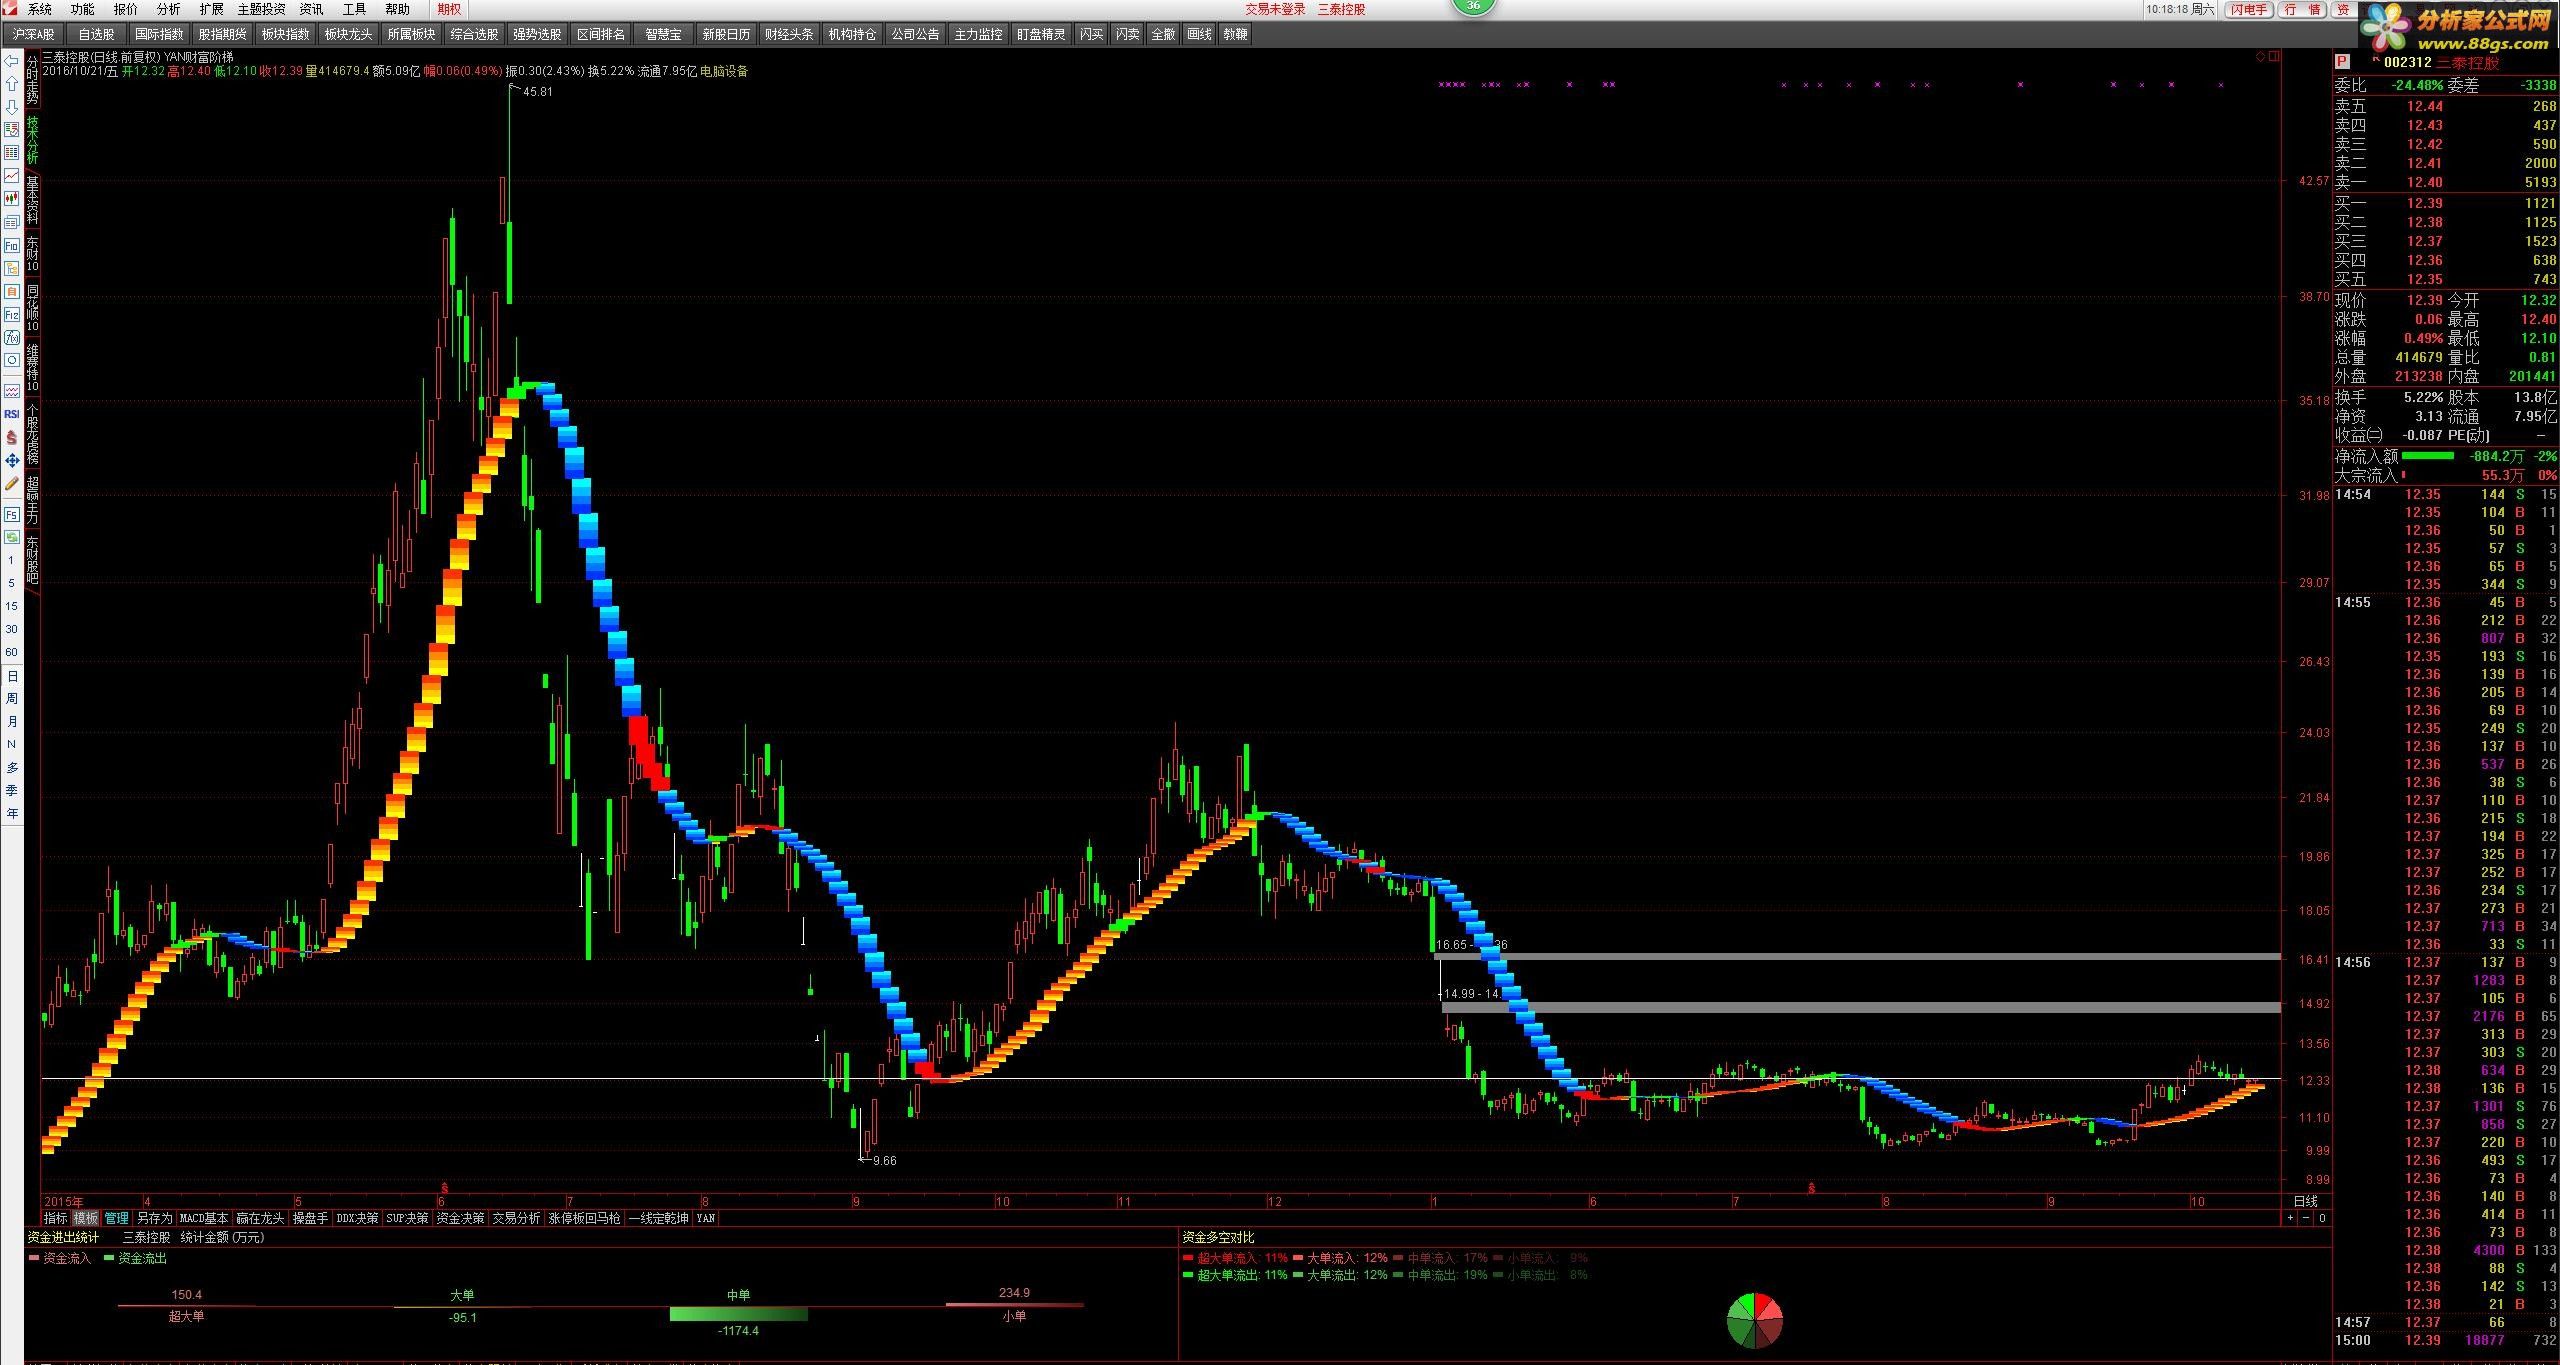Click the 新股日历 toolbar button

tap(726, 34)
